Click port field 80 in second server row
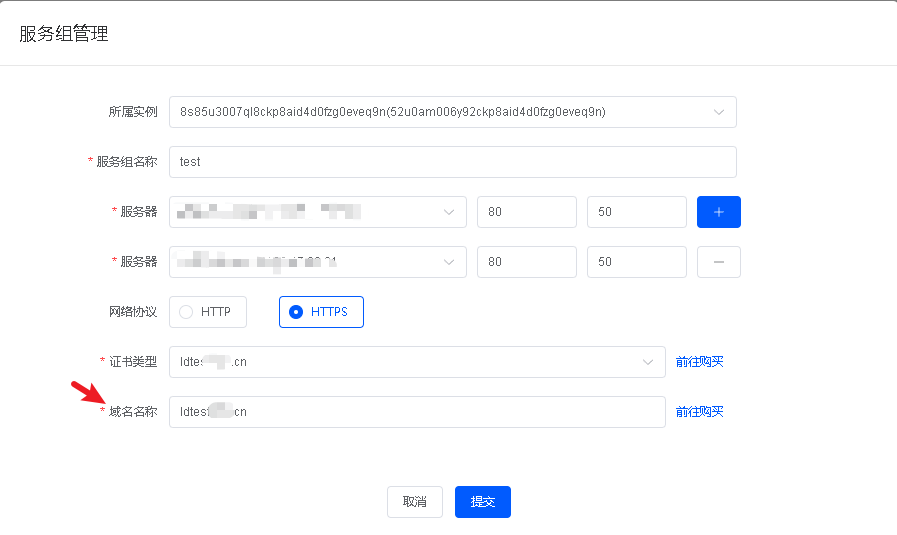This screenshot has width=897, height=535. pyautogui.click(x=526, y=262)
